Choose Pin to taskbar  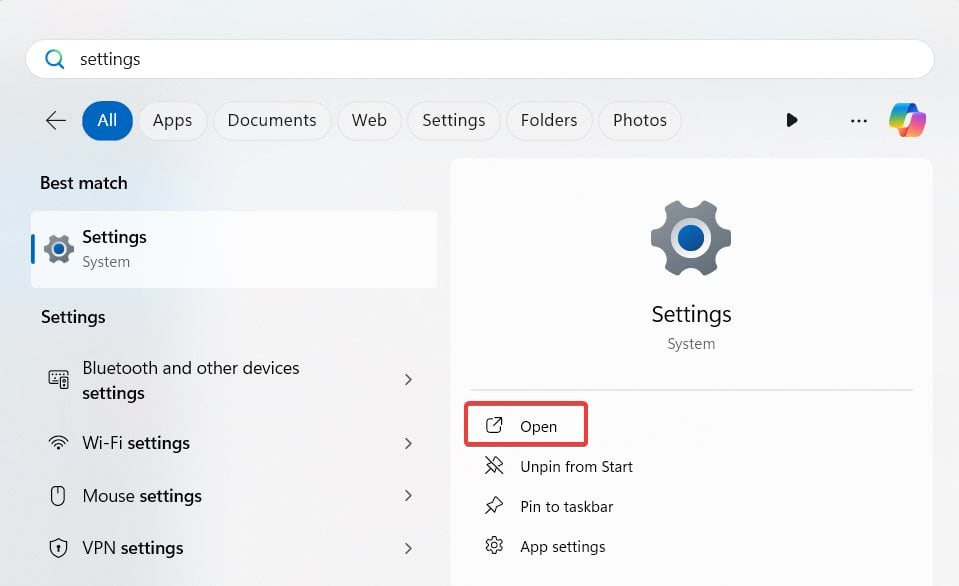coord(566,507)
